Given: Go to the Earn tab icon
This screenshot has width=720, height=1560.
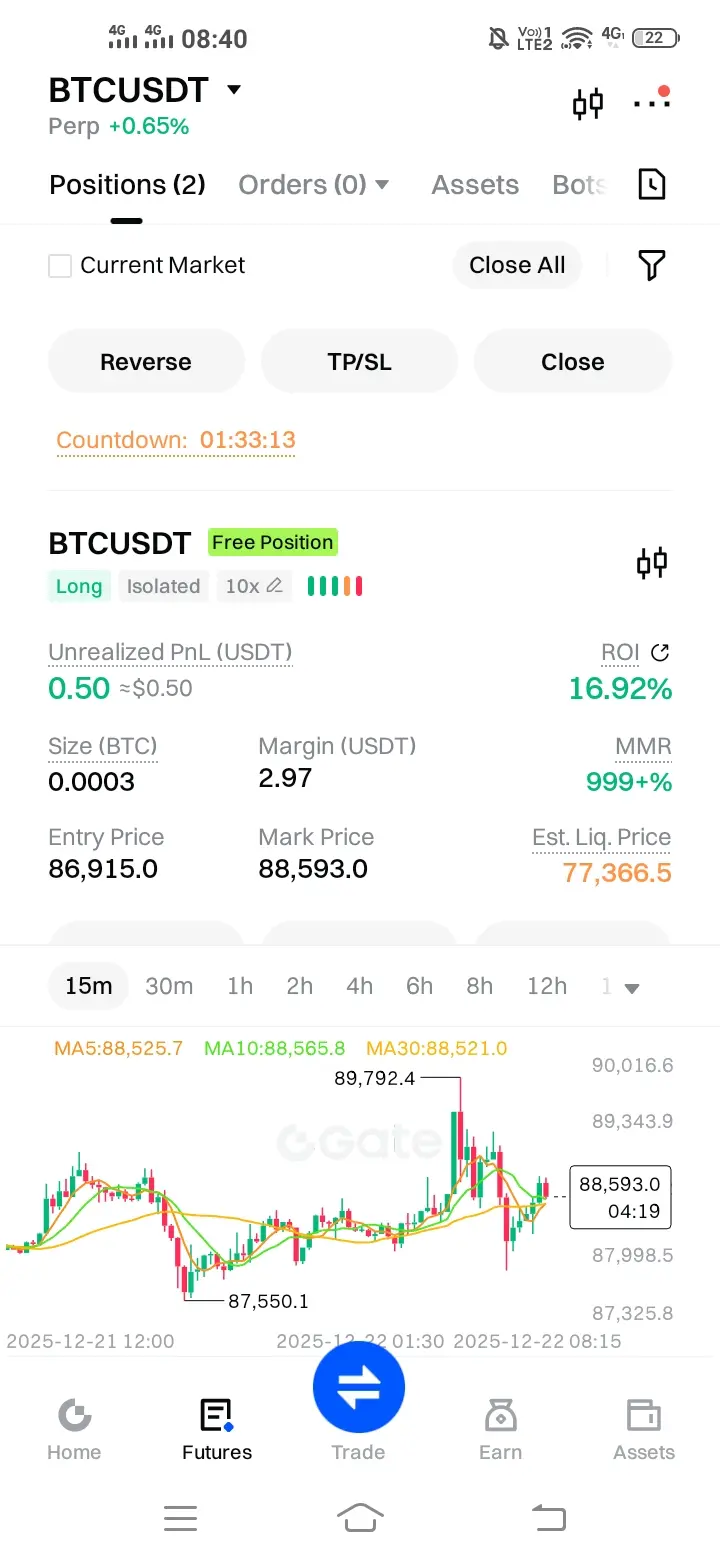Looking at the screenshot, I should click(x=500, y=1416).
